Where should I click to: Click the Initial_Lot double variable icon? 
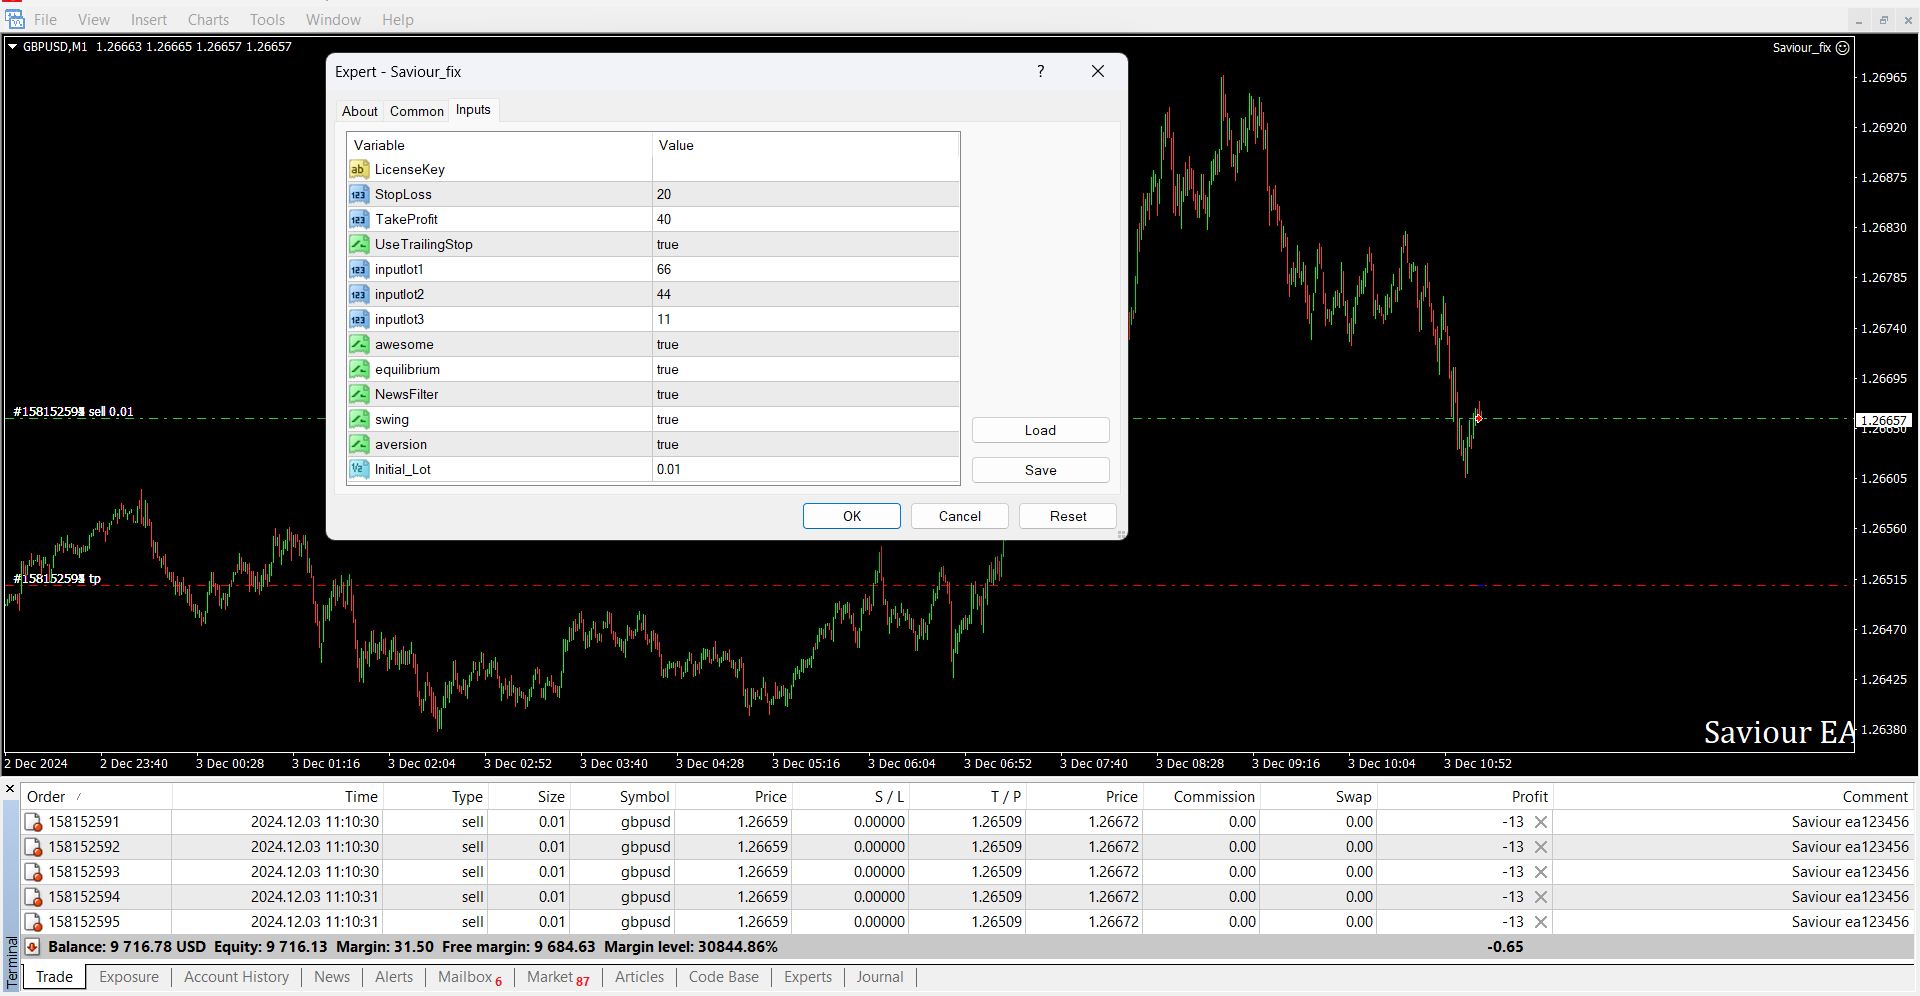(359, 470)
